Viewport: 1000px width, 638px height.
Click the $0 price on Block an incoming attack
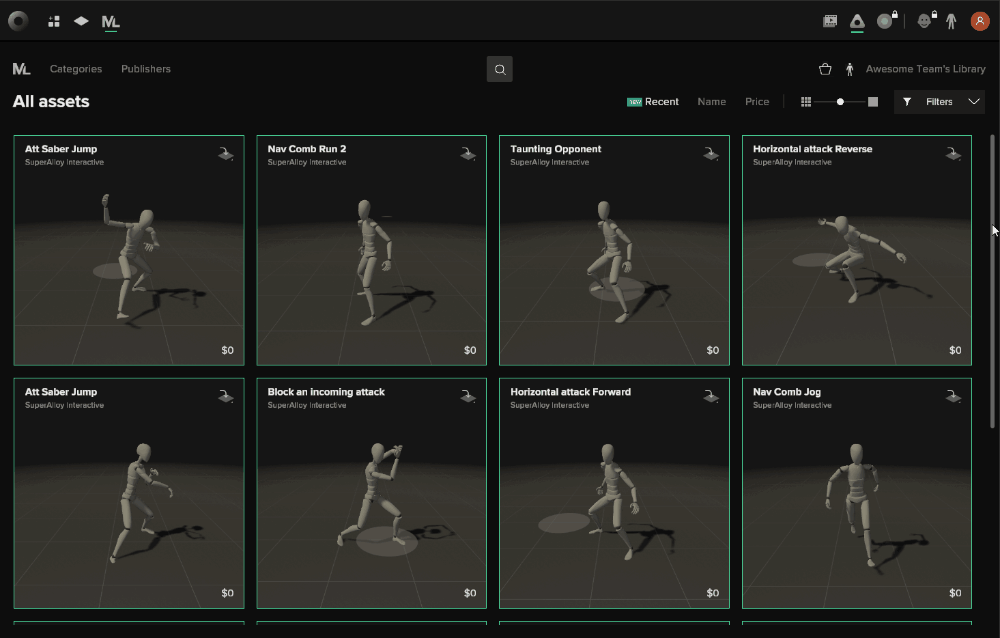point(470,593)
